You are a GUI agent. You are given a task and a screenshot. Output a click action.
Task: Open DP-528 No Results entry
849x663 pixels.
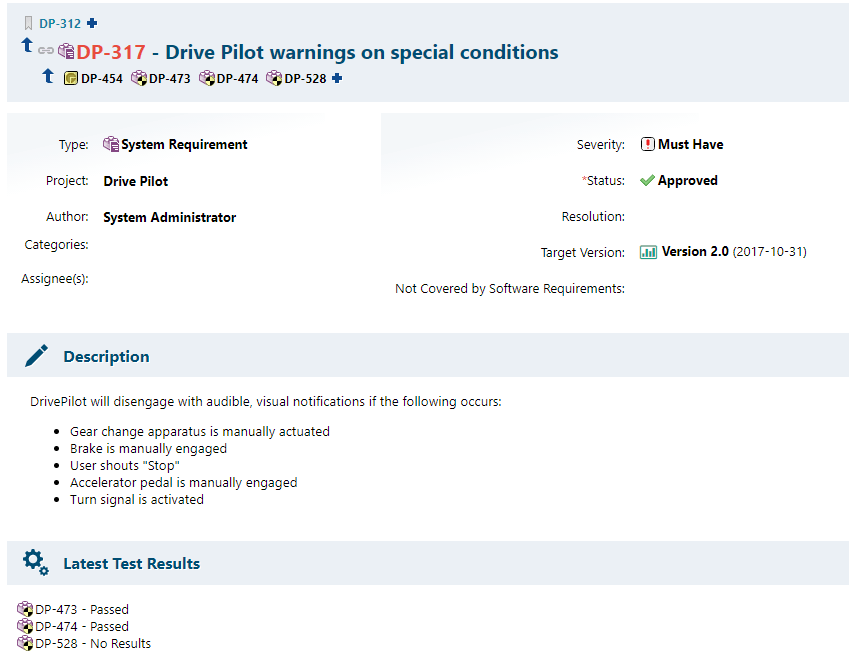pyautogui.click(x=92, y=643)
